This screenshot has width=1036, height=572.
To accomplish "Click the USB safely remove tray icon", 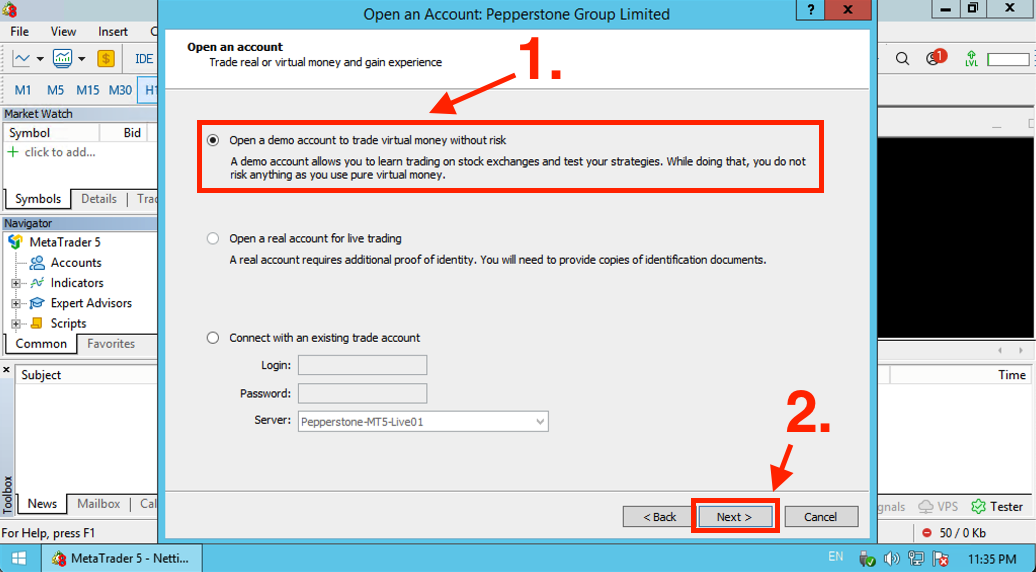I will (x=868, y=559).
